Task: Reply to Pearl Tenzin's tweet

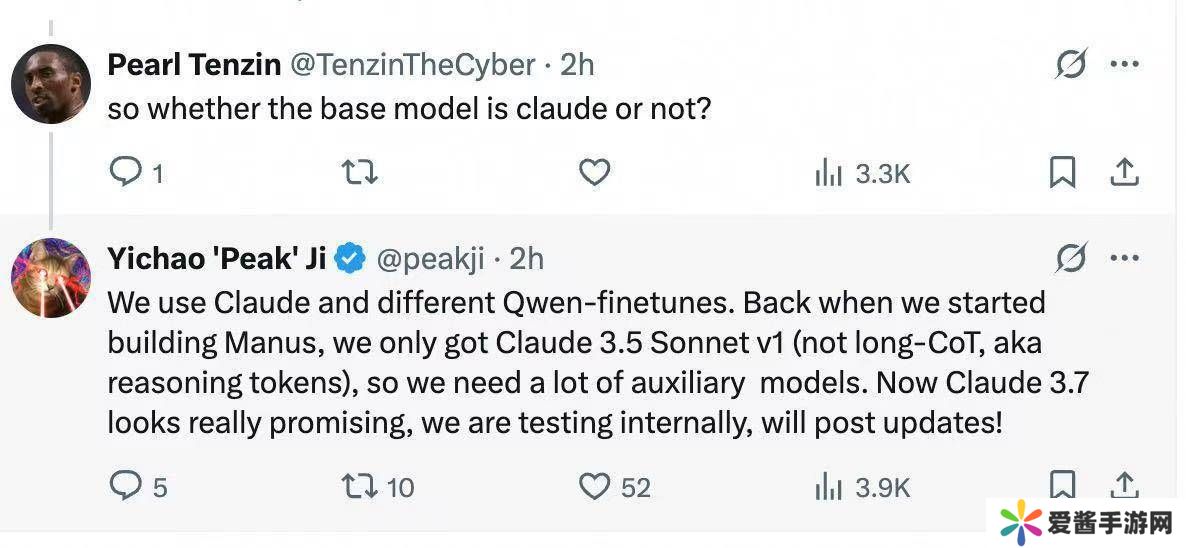Action: [125, 173]
